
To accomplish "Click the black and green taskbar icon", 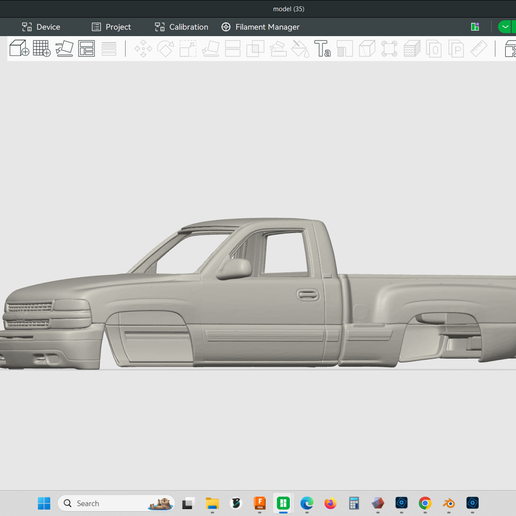I will click(x=236, y=503).
